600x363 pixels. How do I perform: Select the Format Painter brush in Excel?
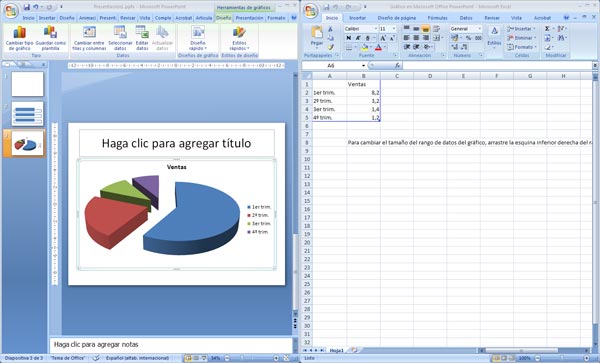click(x=331, y=47)
